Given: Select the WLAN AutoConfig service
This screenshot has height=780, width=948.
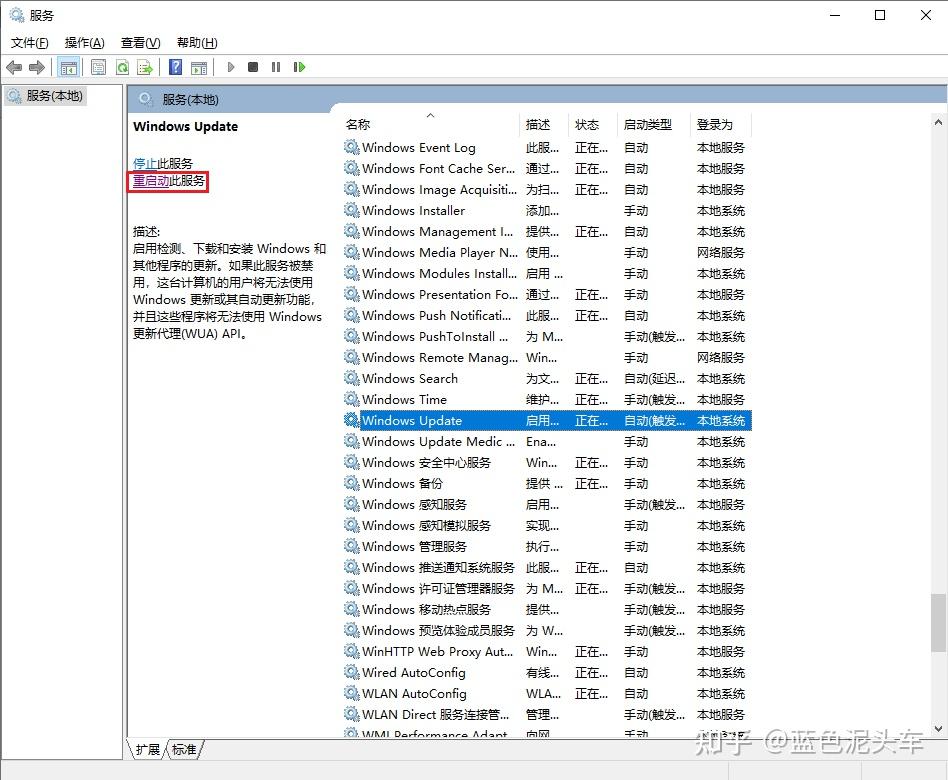Looking at the screenshot, I should click(x=547, y=694).
